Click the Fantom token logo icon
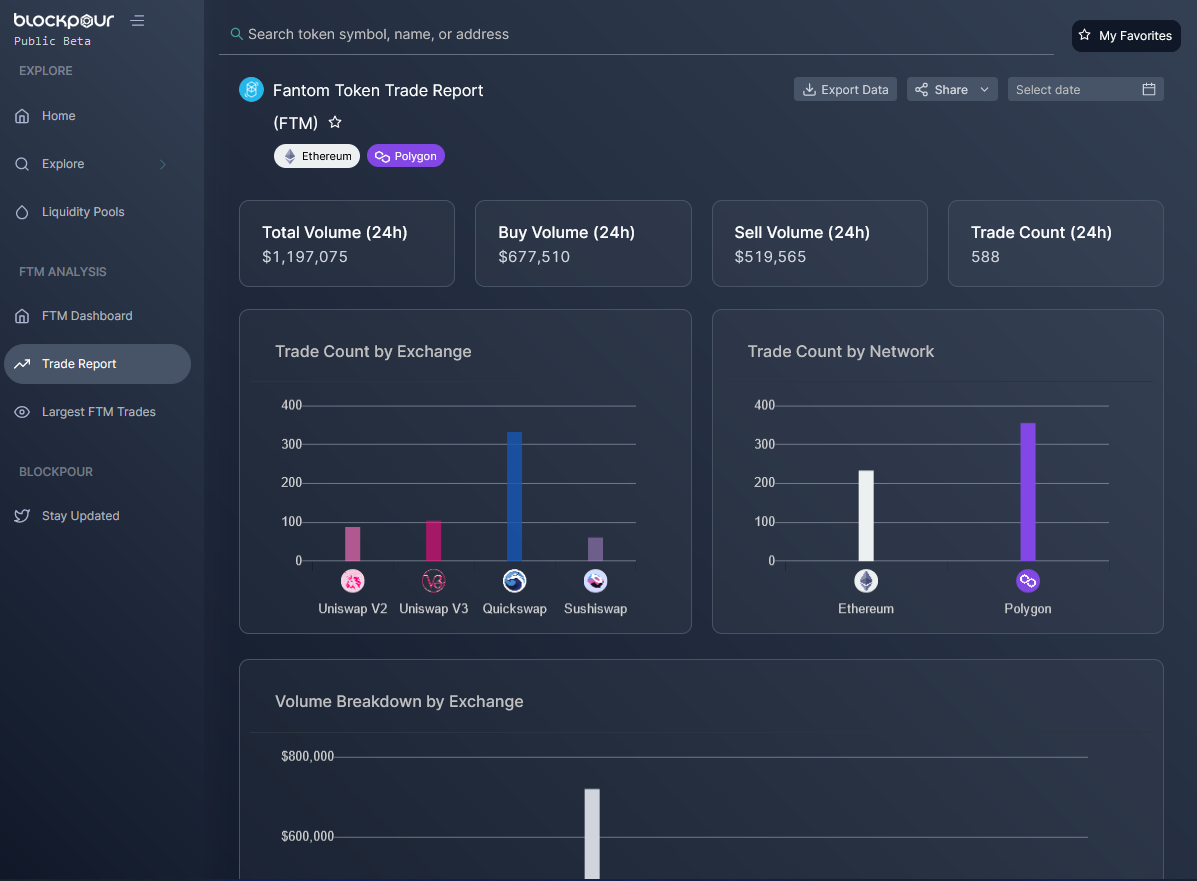 251,89
